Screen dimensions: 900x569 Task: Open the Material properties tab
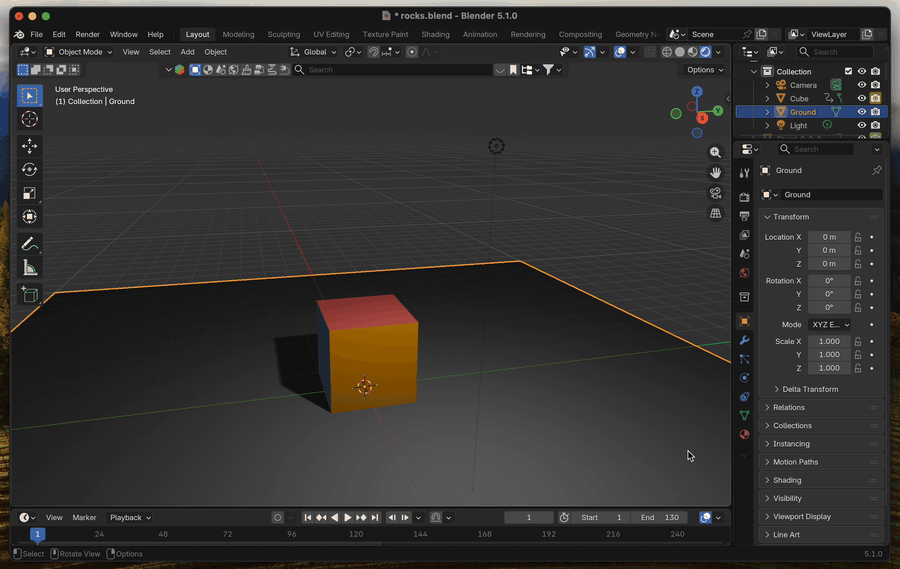744,435
